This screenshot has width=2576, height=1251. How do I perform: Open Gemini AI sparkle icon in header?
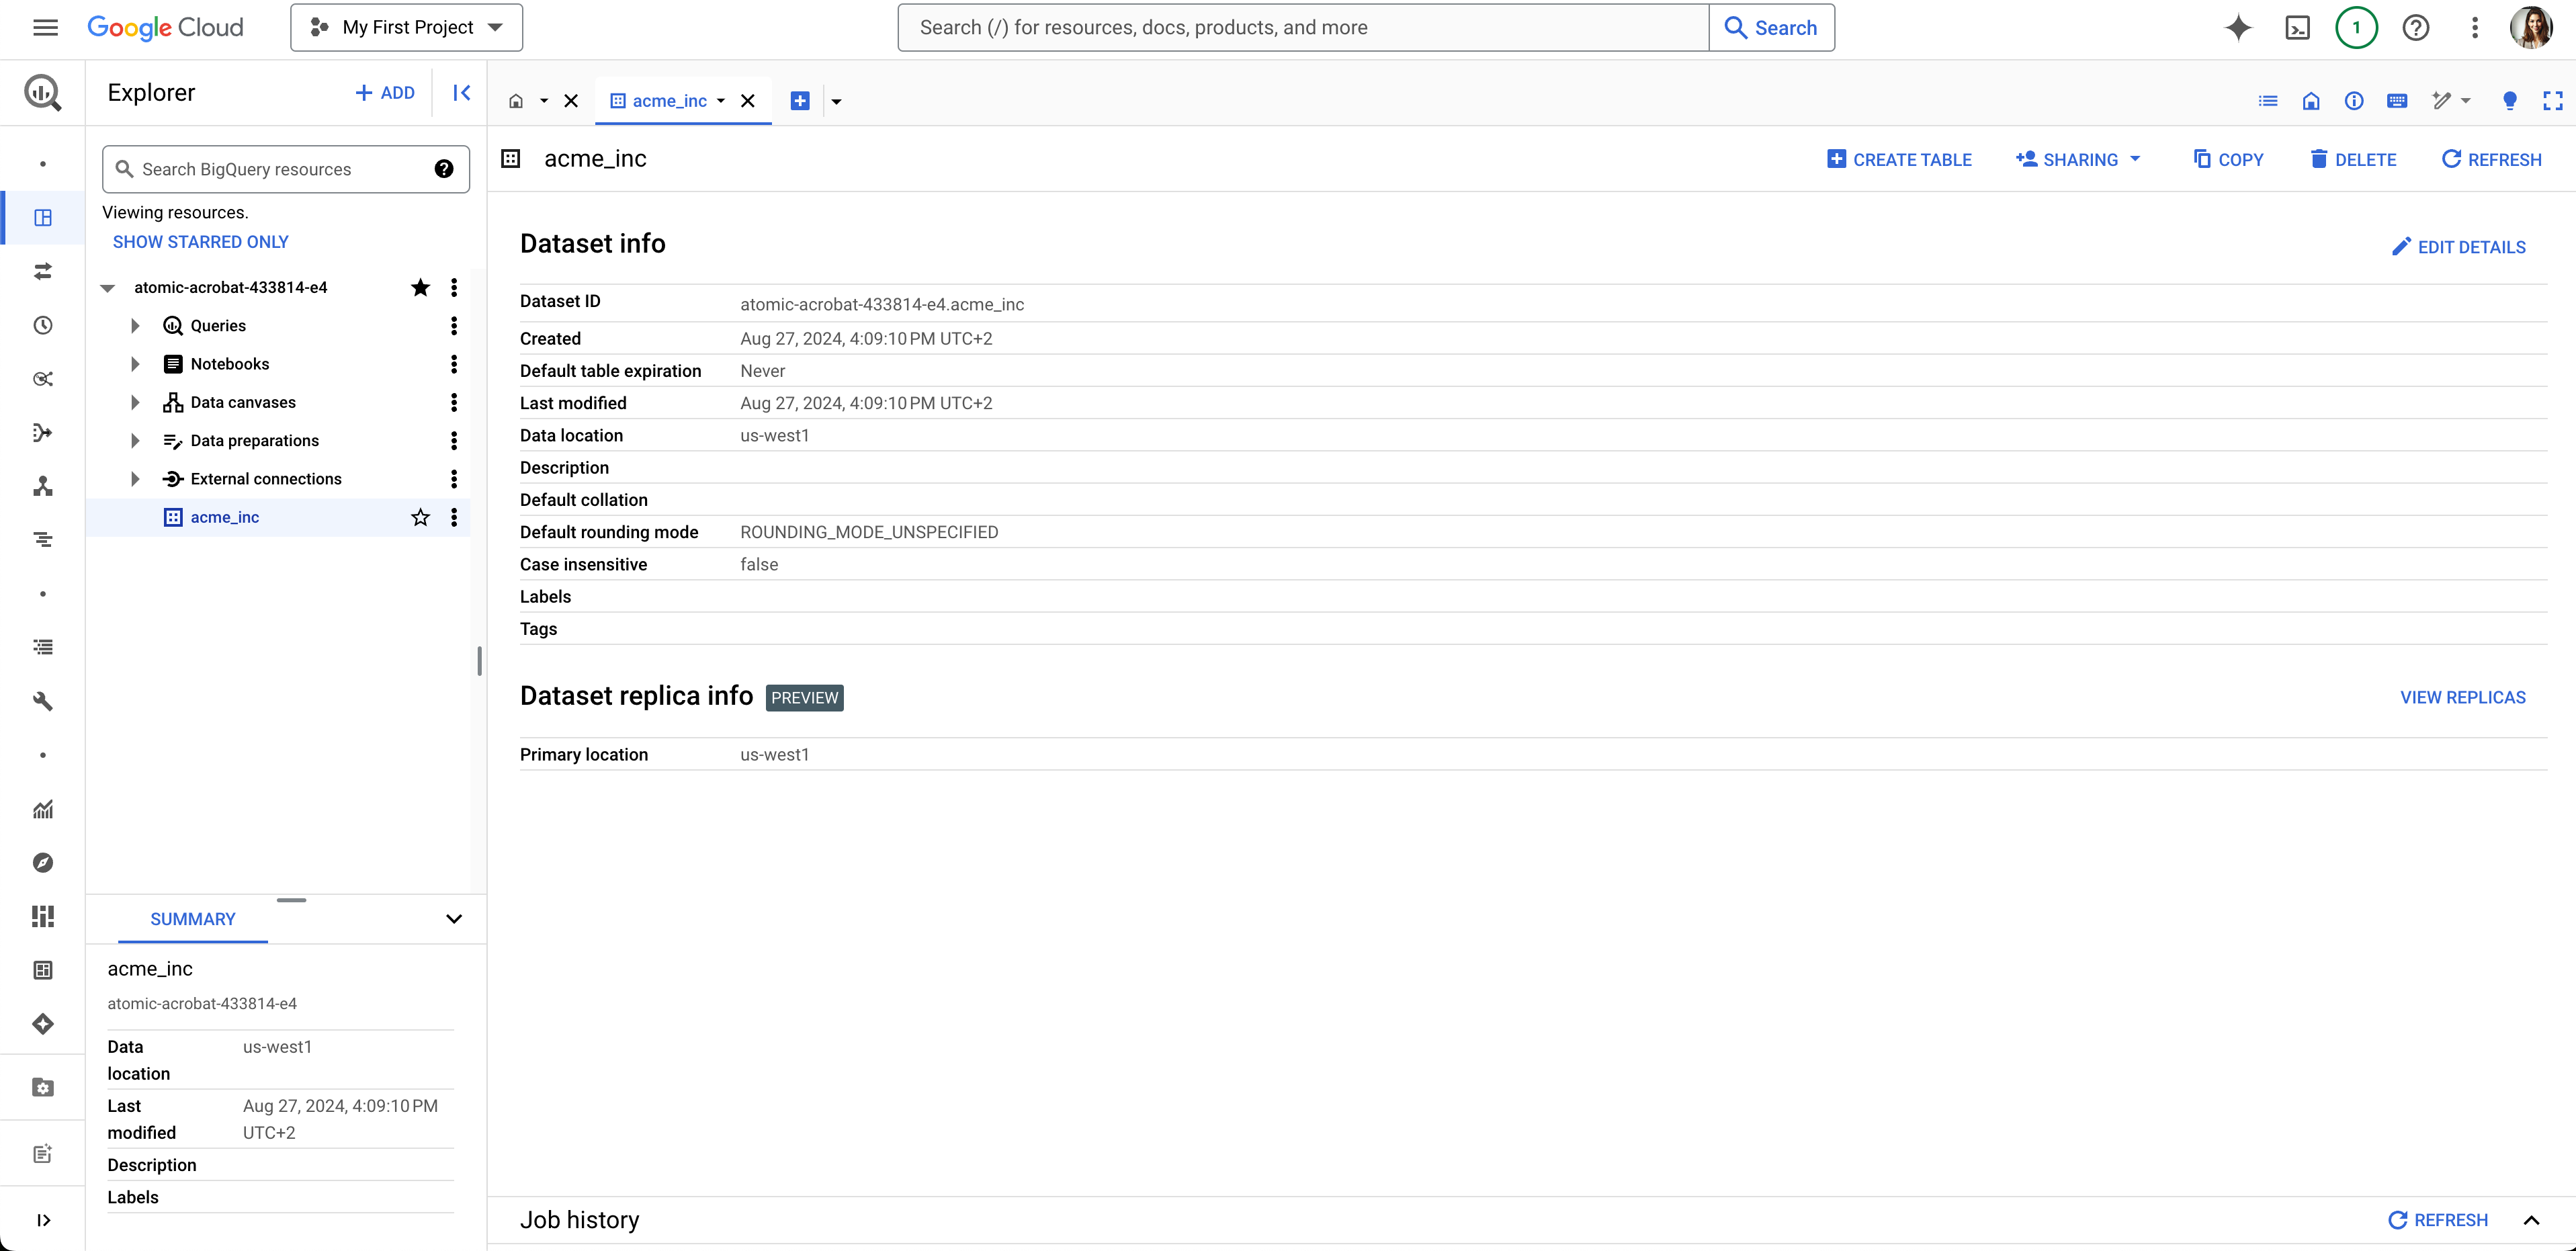tap(2238, 27)
